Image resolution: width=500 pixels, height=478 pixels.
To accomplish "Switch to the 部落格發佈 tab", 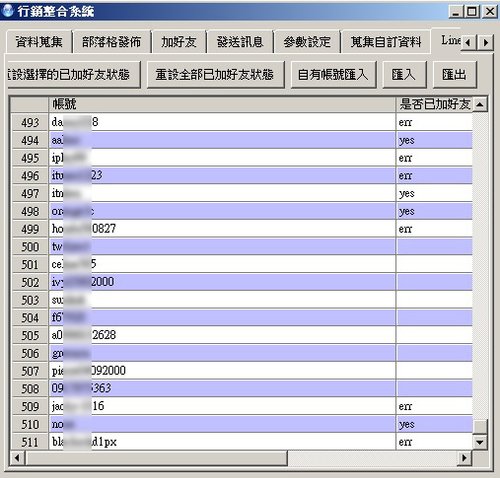I will (x=111, y=42).
